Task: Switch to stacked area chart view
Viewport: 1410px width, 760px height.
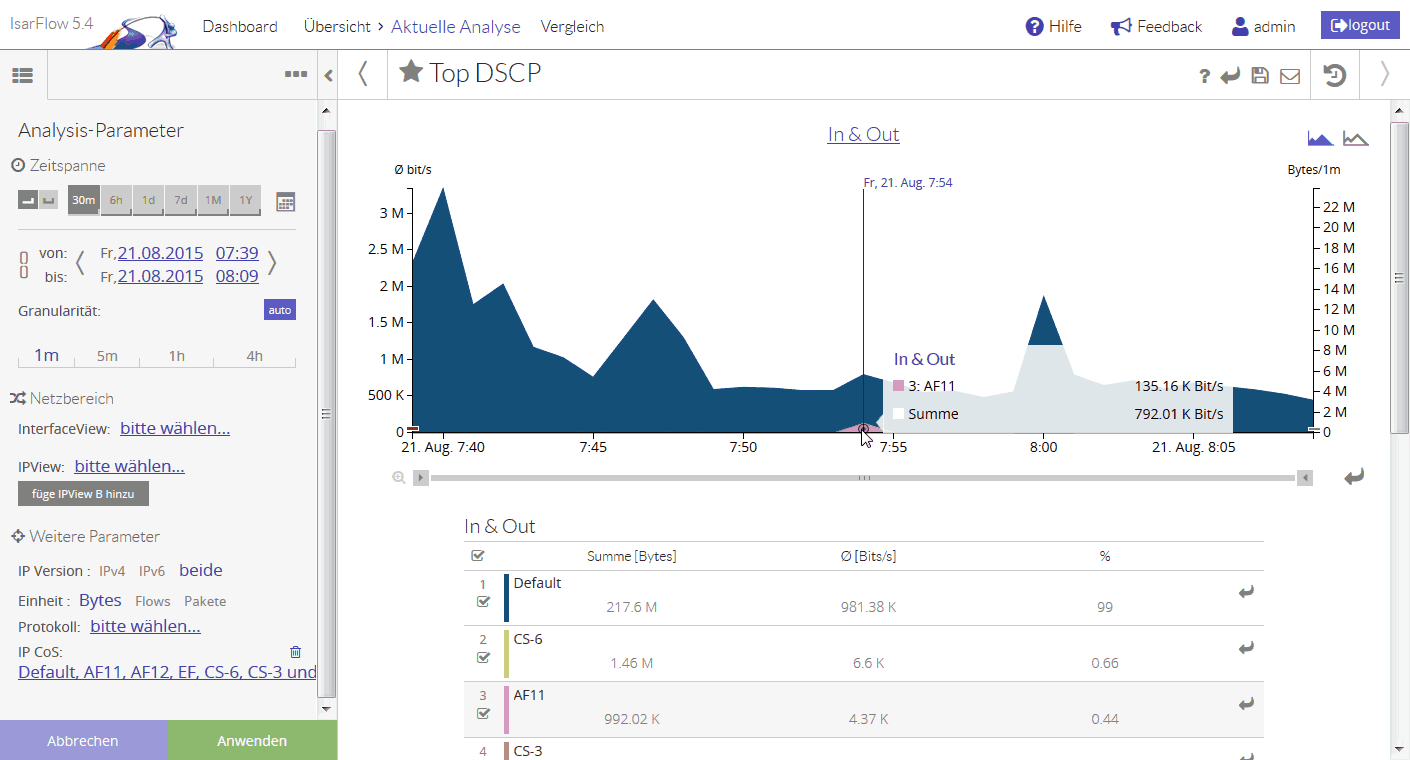Action: tap(1321, 138)
